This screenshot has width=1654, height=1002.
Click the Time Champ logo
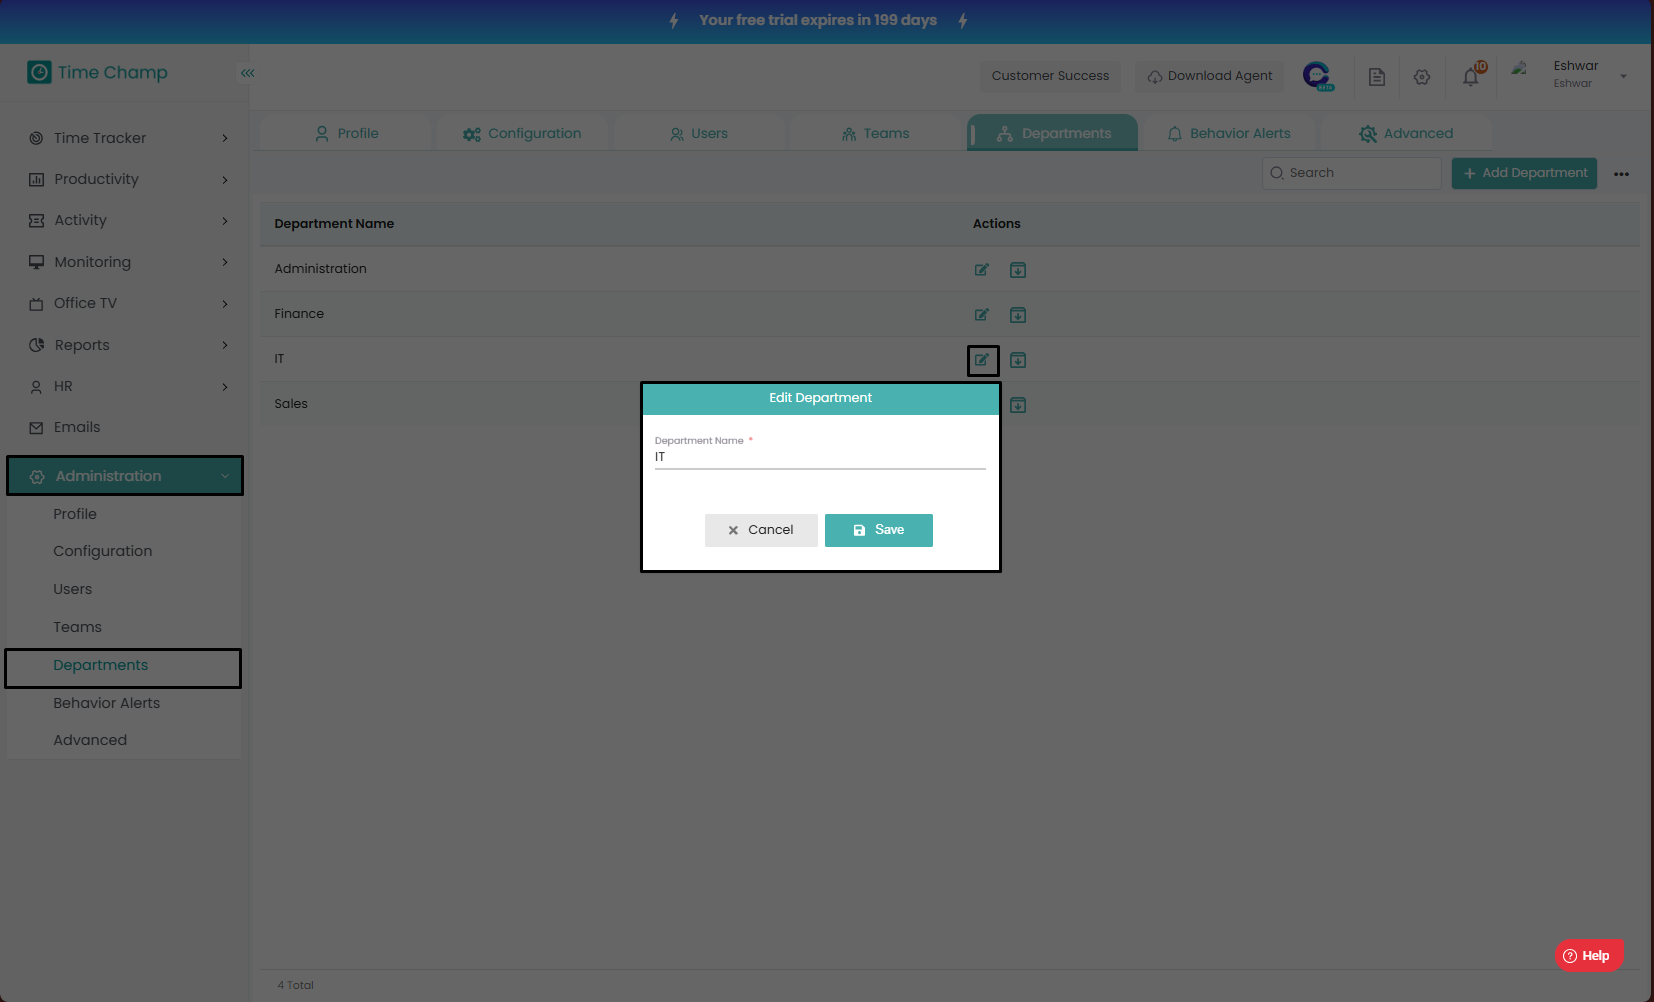(x=98, y=72)
